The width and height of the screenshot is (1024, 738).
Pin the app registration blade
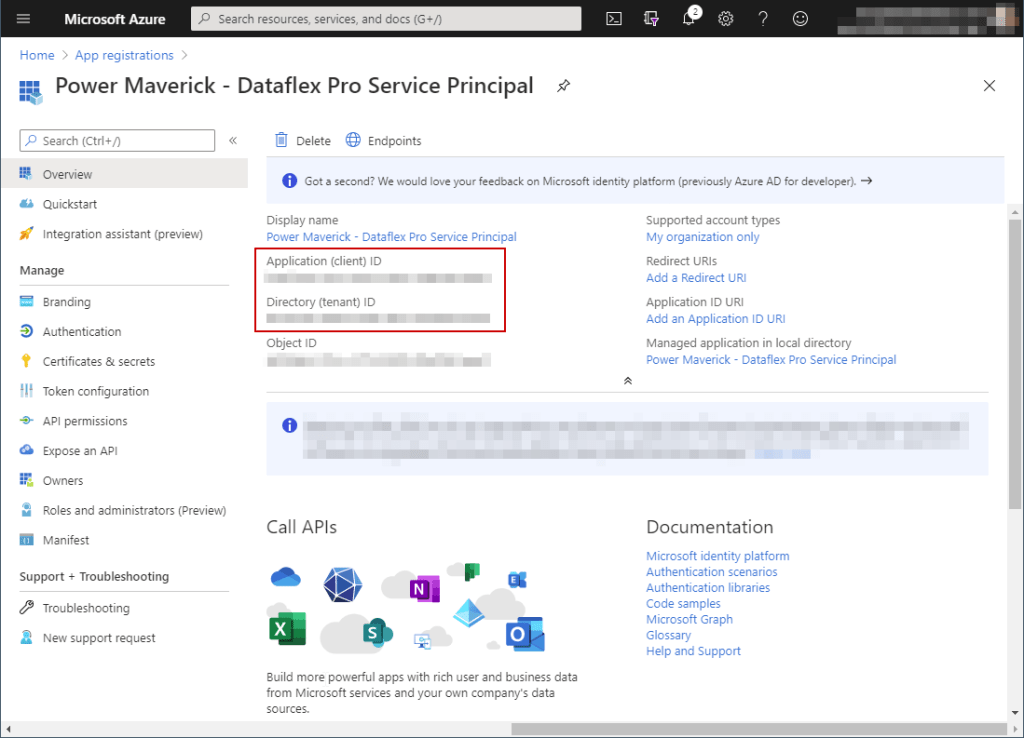[x=564, y=87]
